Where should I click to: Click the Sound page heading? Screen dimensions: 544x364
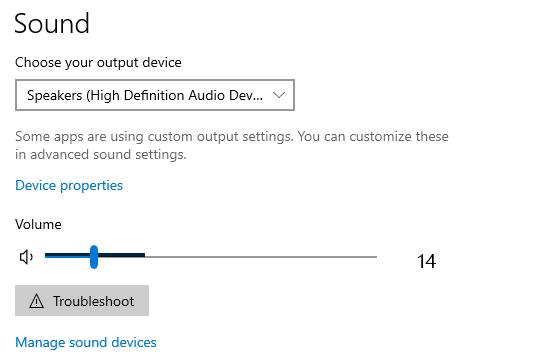coord(52,24)
